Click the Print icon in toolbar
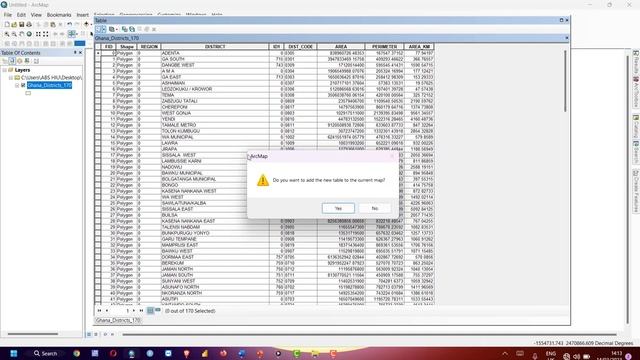The image size is (640, 360). [29, 24]
